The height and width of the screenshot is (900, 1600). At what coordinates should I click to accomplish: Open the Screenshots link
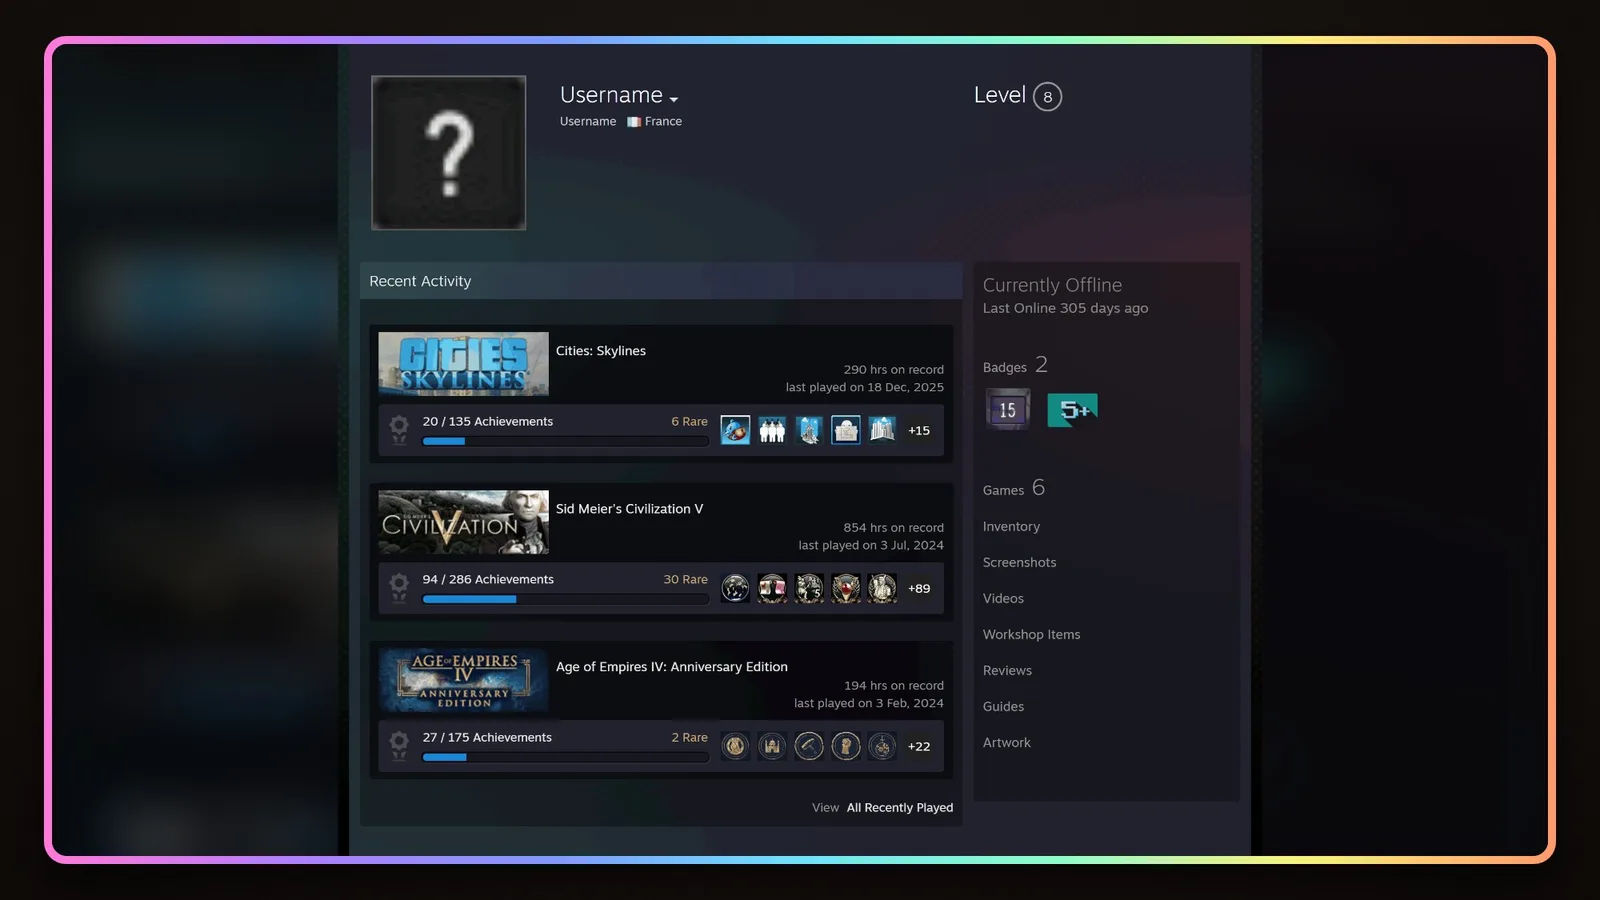coord(1019,563)
